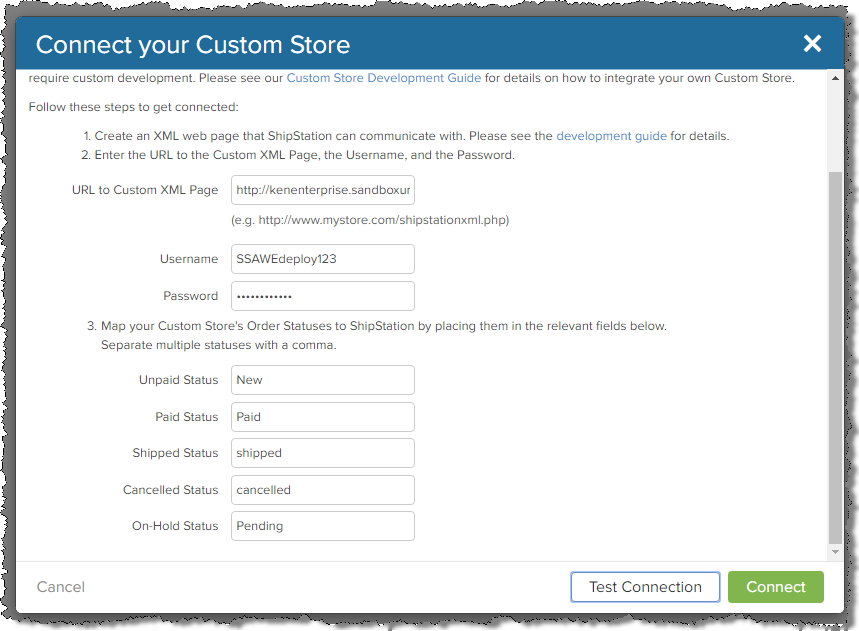Click the On-Hold Status field
The height and width of the screenshot is (631, 859).
(x=323, y=526)
